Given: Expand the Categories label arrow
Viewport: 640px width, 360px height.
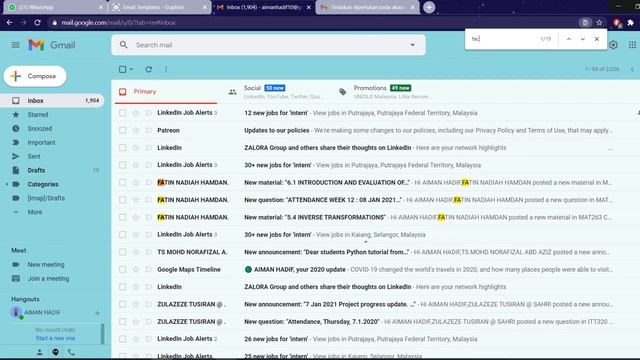Looking at the screenshot, I should pyautogui.click(x=7, y=184).
